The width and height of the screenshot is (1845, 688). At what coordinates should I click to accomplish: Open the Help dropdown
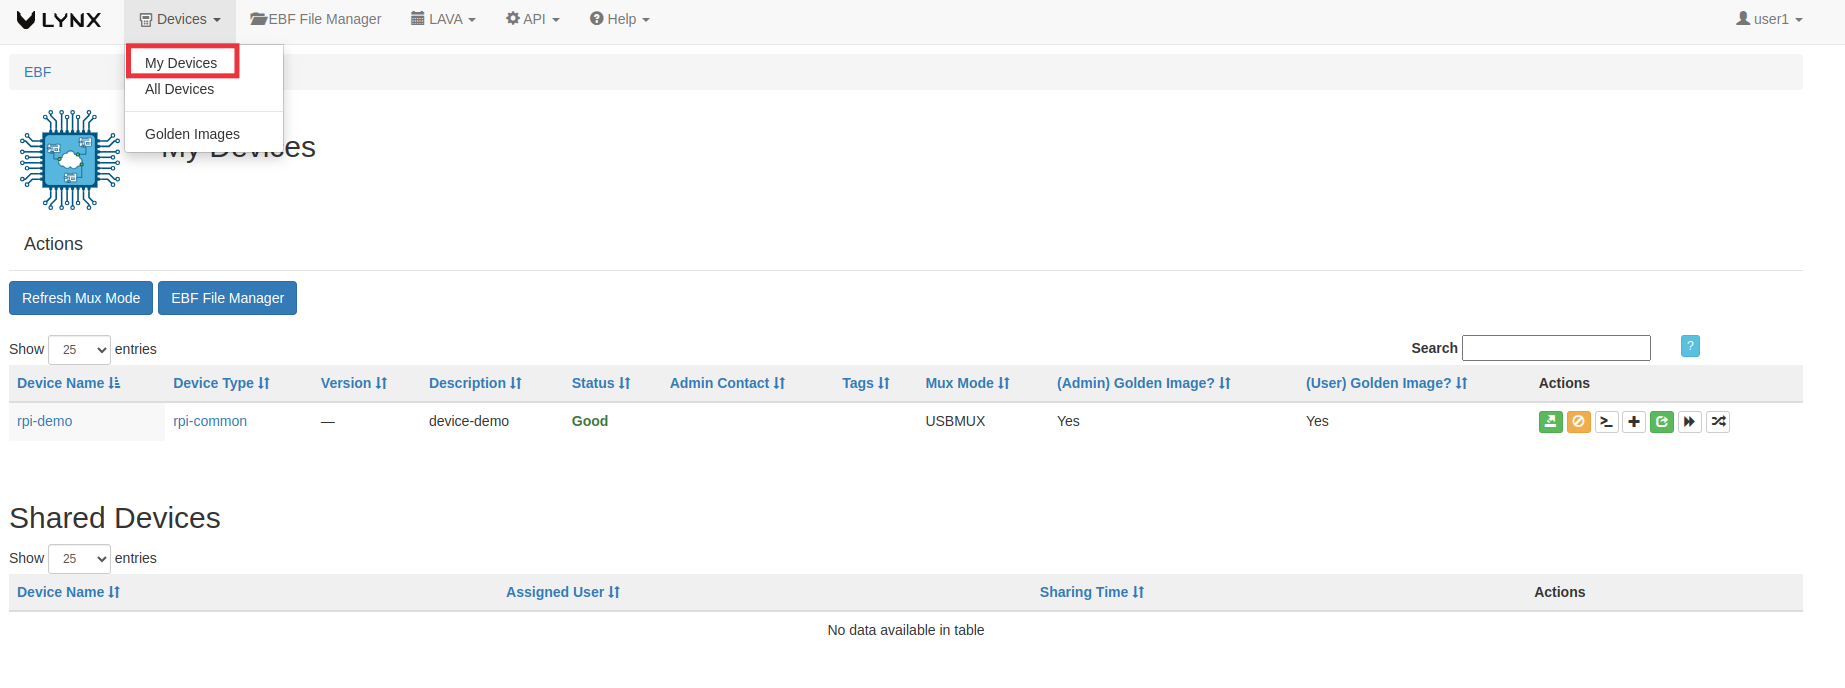pos(620,20)
